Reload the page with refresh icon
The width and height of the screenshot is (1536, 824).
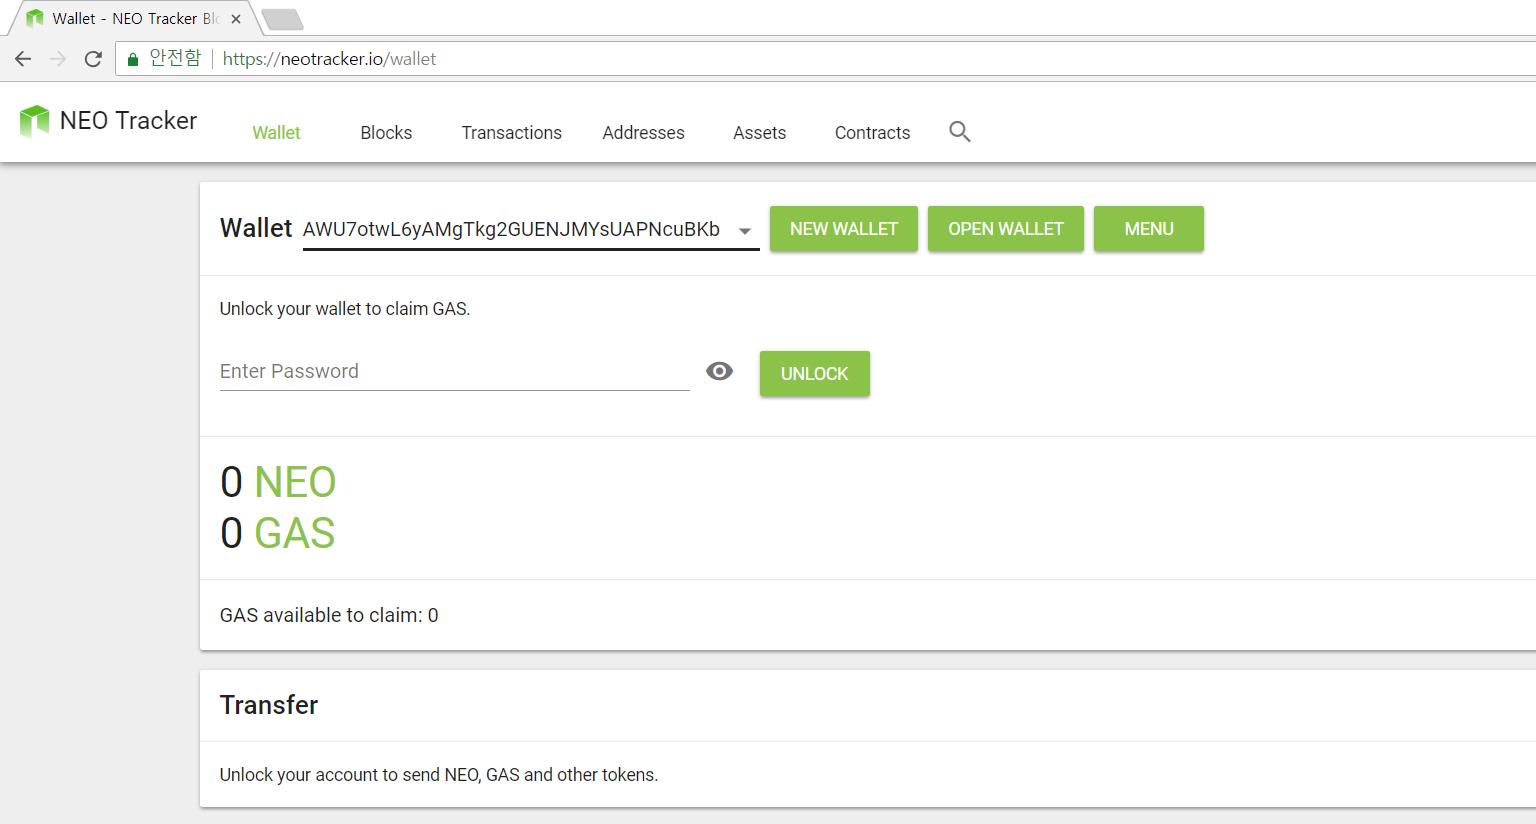tap(93, 59)
